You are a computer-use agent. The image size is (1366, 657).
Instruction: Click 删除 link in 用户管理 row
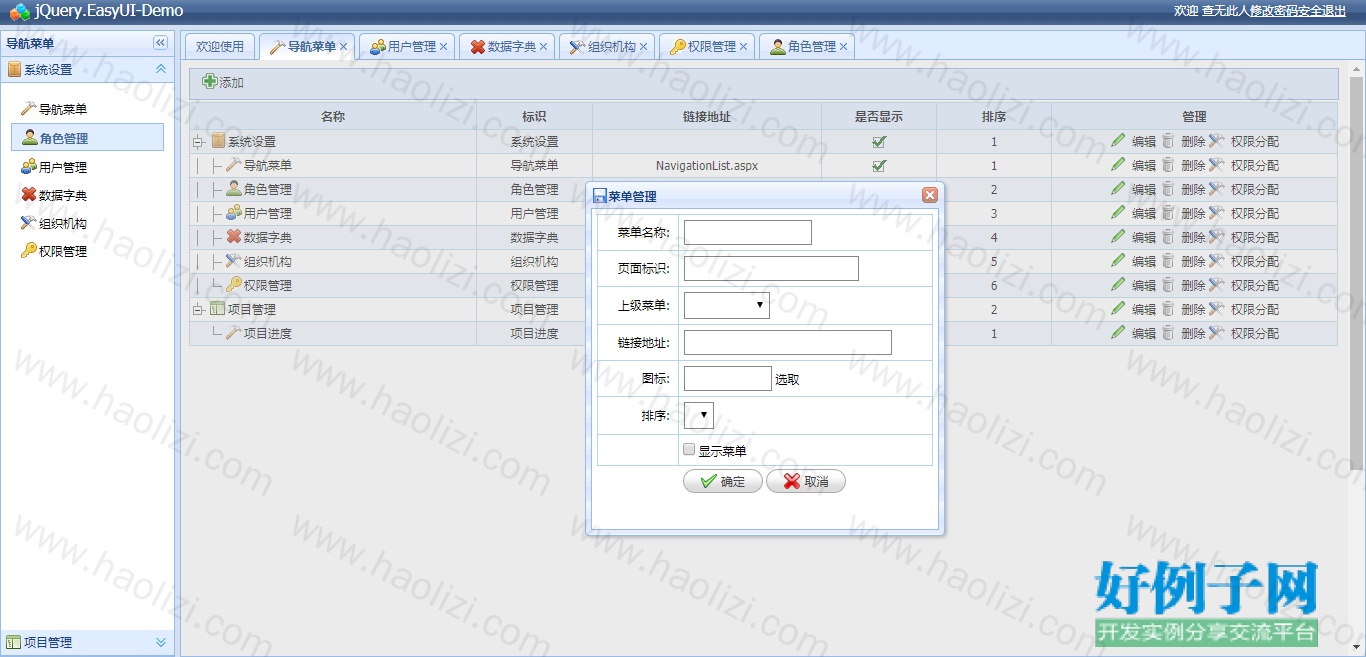point(1193,213)
